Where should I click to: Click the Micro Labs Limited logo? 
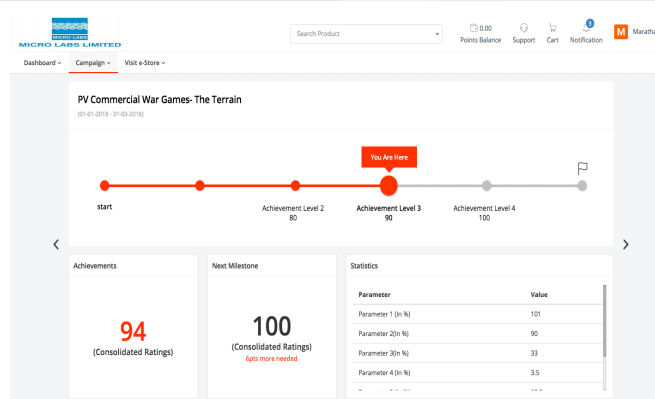click(x=70, y=33)
